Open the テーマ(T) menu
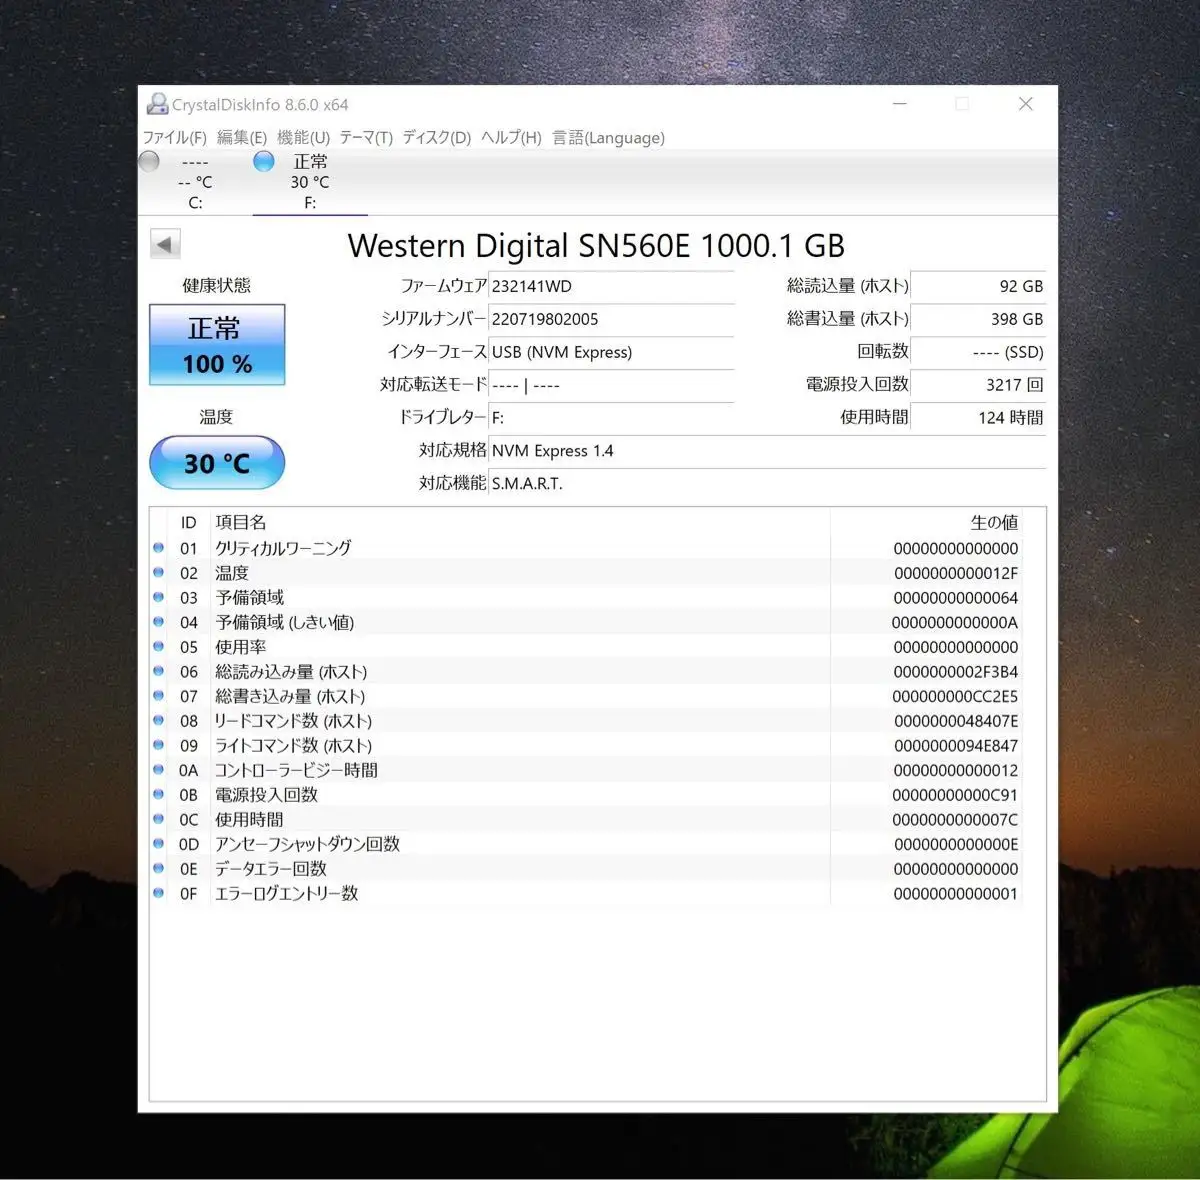 pos(366,138)
